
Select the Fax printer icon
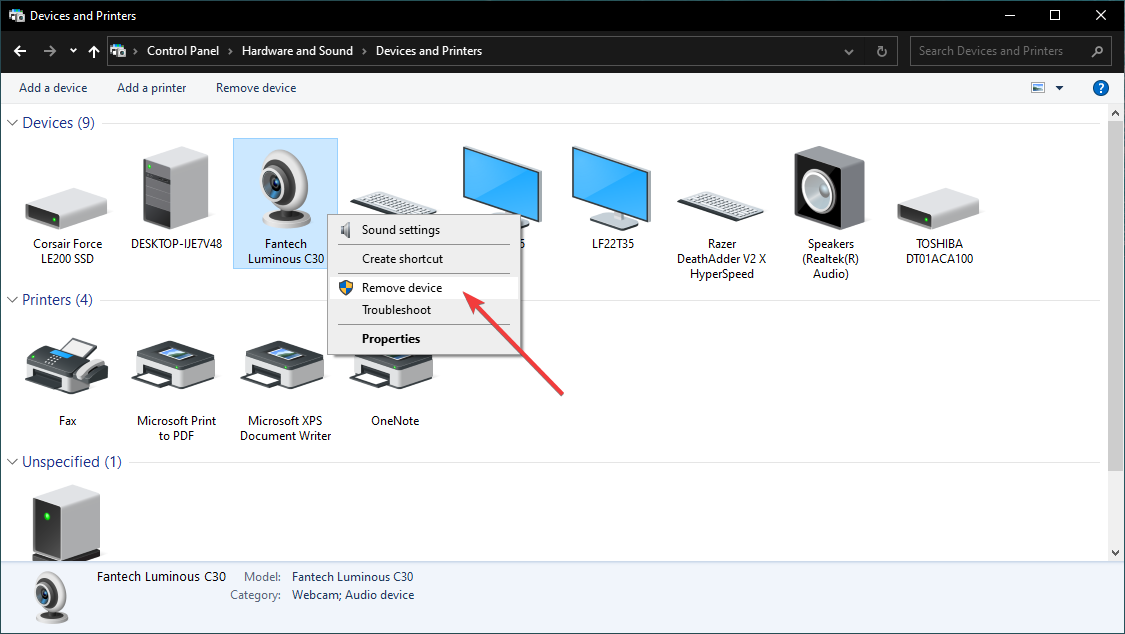(x=67, y=366)
